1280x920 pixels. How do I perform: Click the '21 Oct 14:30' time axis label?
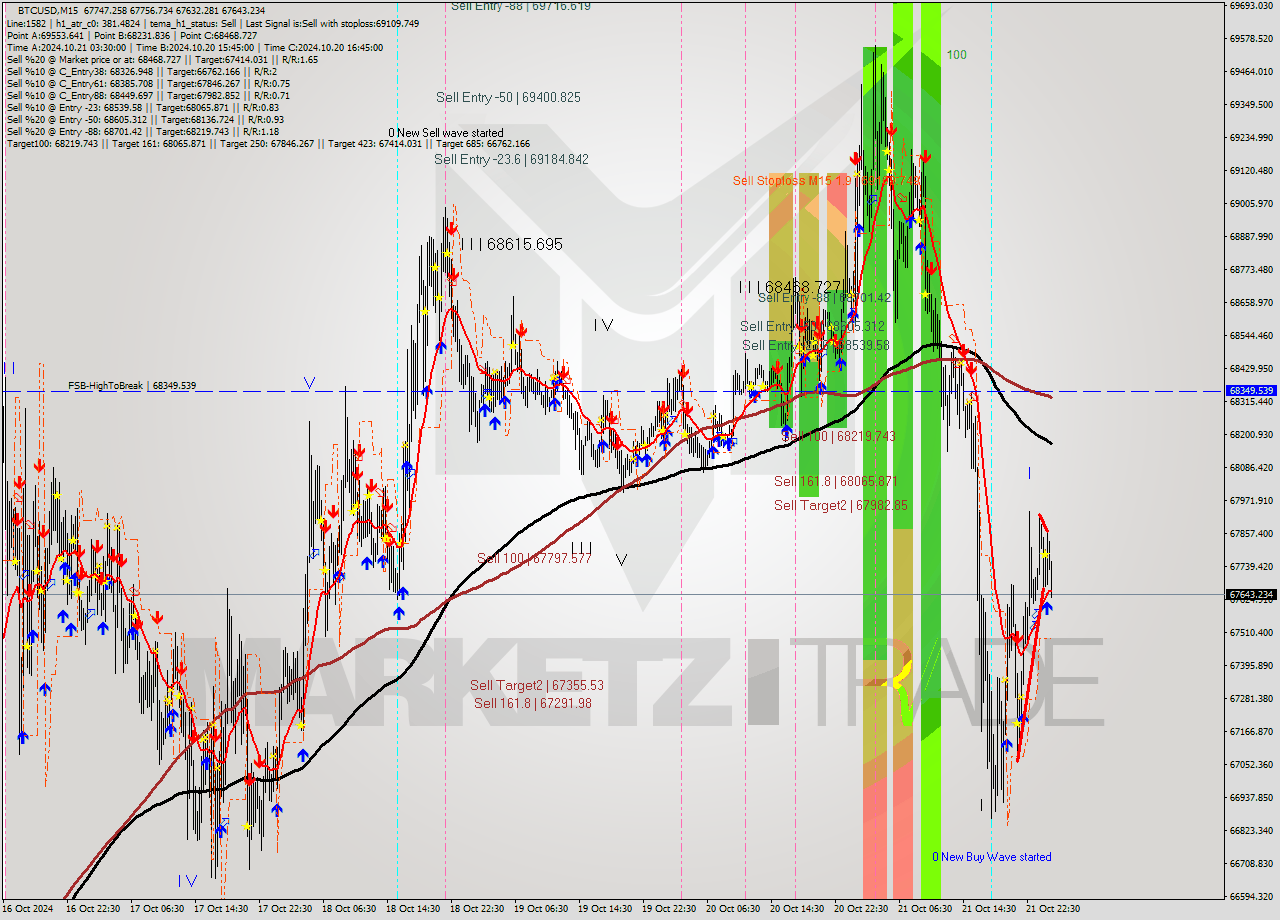(x=989, y=909)
